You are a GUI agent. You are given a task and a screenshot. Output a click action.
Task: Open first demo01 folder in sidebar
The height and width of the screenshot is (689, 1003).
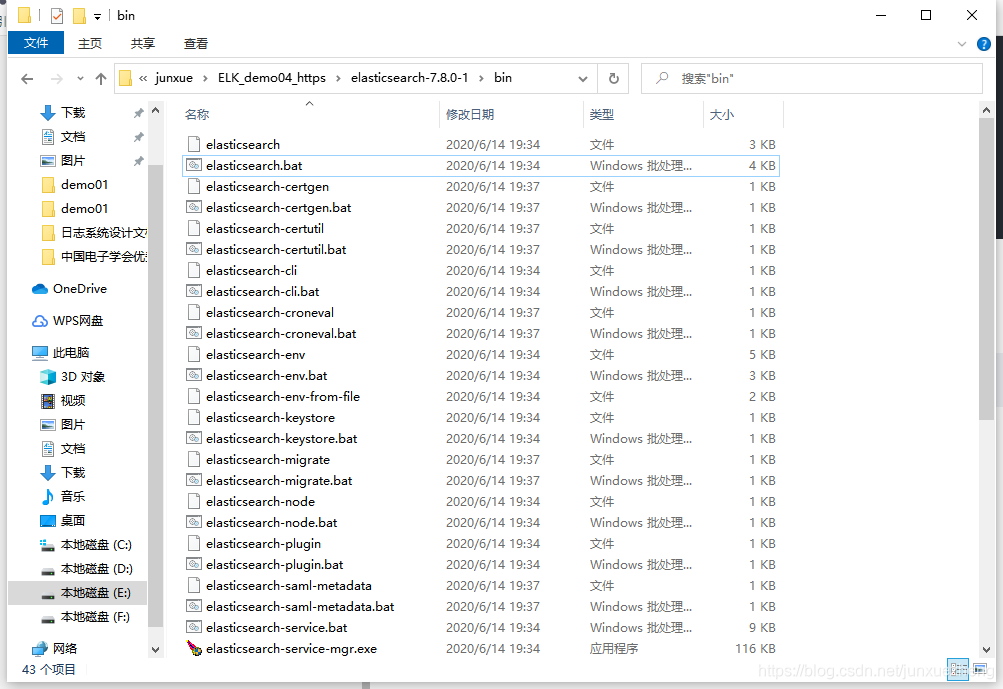pos(84,184)
